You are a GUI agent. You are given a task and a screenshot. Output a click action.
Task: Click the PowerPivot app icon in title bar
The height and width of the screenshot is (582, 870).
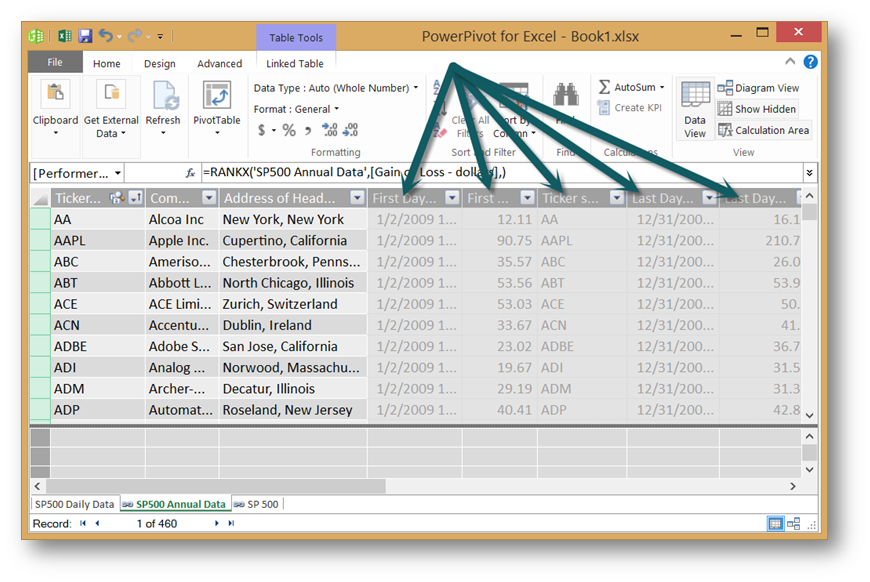(x=36, y=36)
